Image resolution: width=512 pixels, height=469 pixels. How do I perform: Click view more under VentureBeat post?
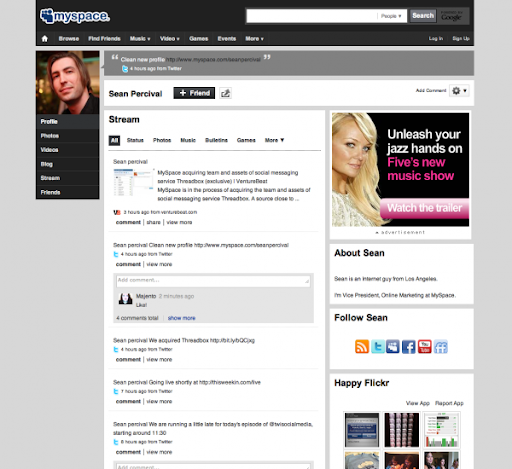point(179,222)
